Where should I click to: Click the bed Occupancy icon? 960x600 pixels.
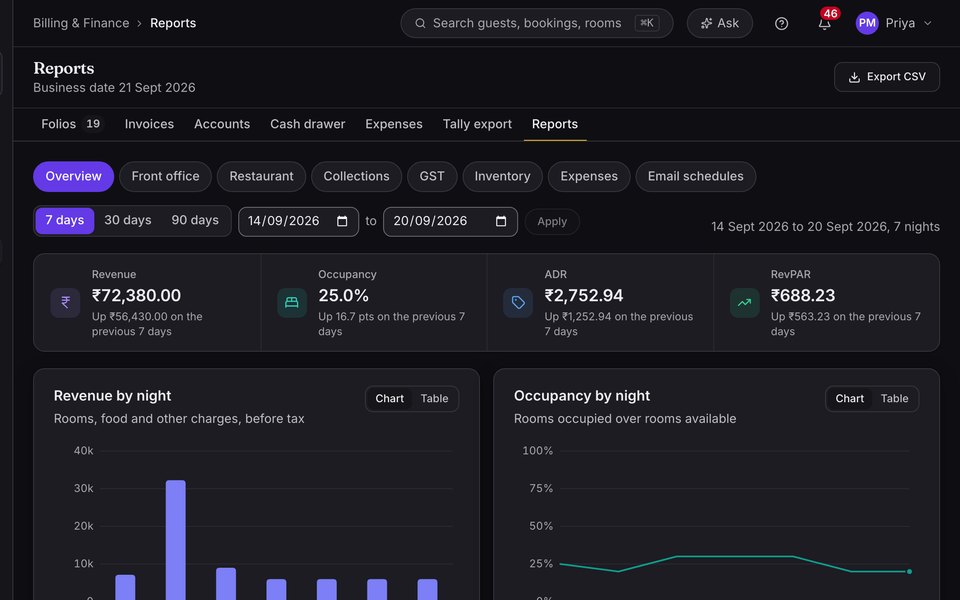point(291,302)
